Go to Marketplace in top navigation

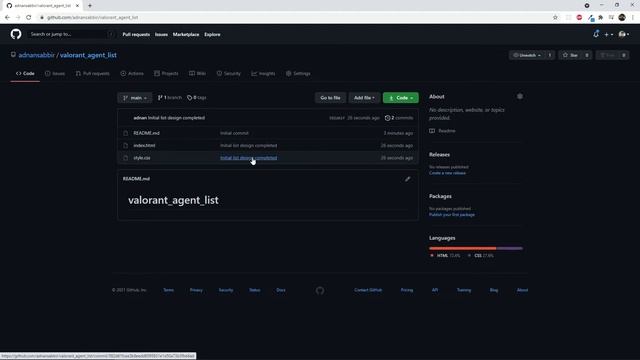(186, 35)
